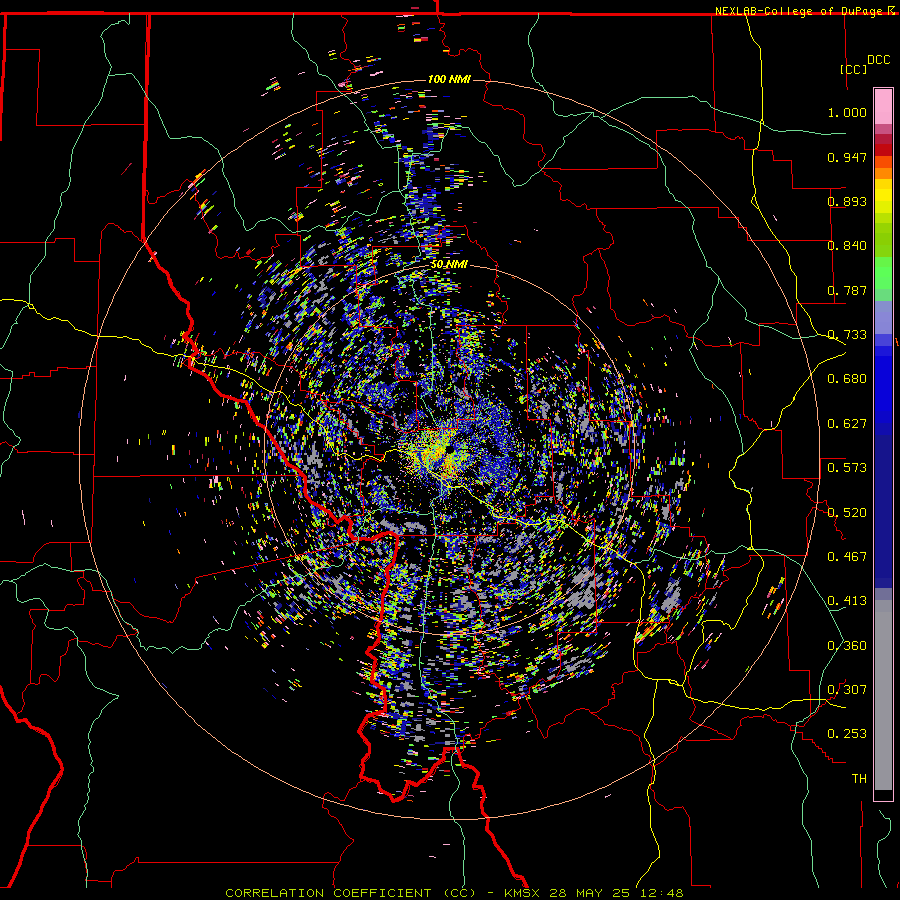Select the 0.253 legend value
This screenshot has height=900, width=900.
[x=847, y=734]
